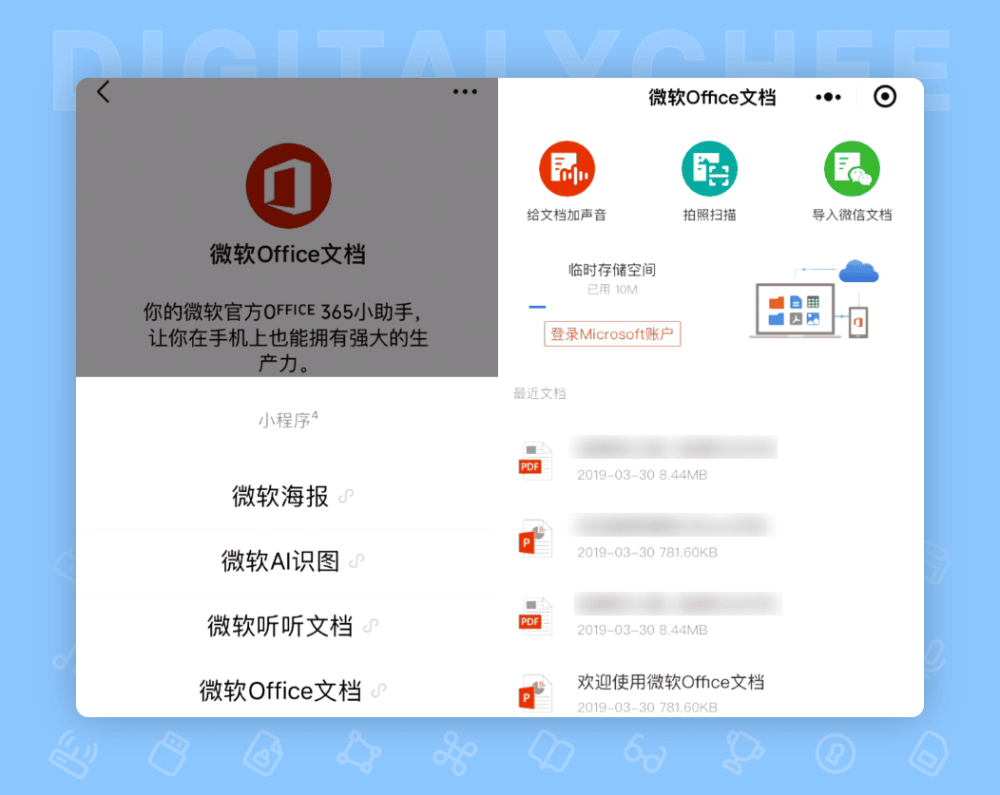Tap PowerPoint icon beside 欢迎使用微软Office文档
1000x795 pixels.
[535, 693]
